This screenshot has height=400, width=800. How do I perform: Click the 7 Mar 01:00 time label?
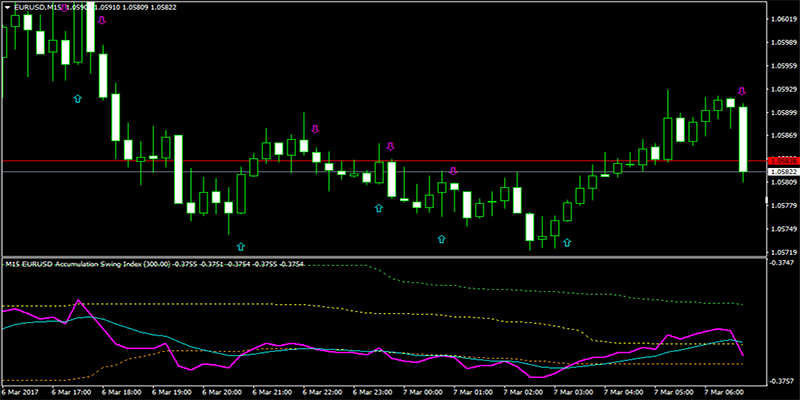click(473, 393)
